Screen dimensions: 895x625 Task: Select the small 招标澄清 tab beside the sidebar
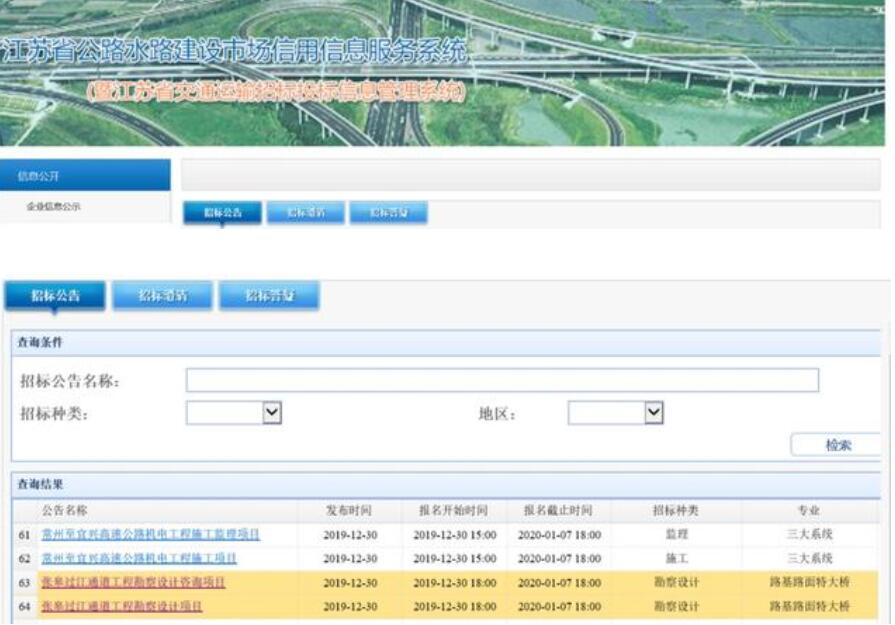305,213
